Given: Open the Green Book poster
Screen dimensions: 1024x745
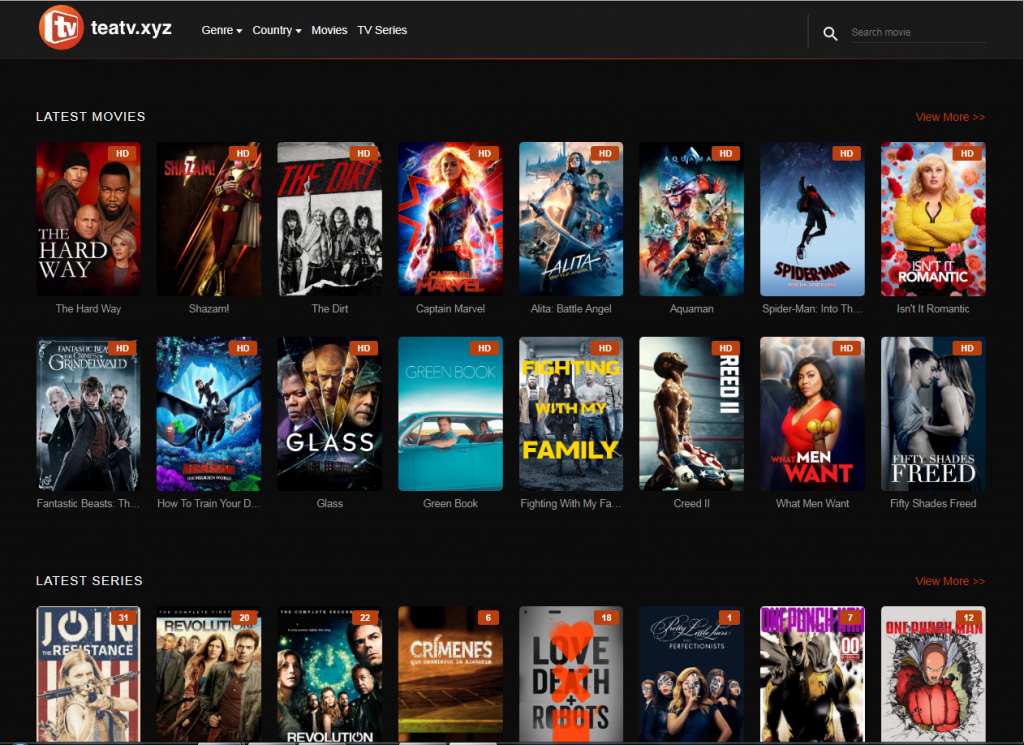Looking at the screenshot, I should pos(451,414).
